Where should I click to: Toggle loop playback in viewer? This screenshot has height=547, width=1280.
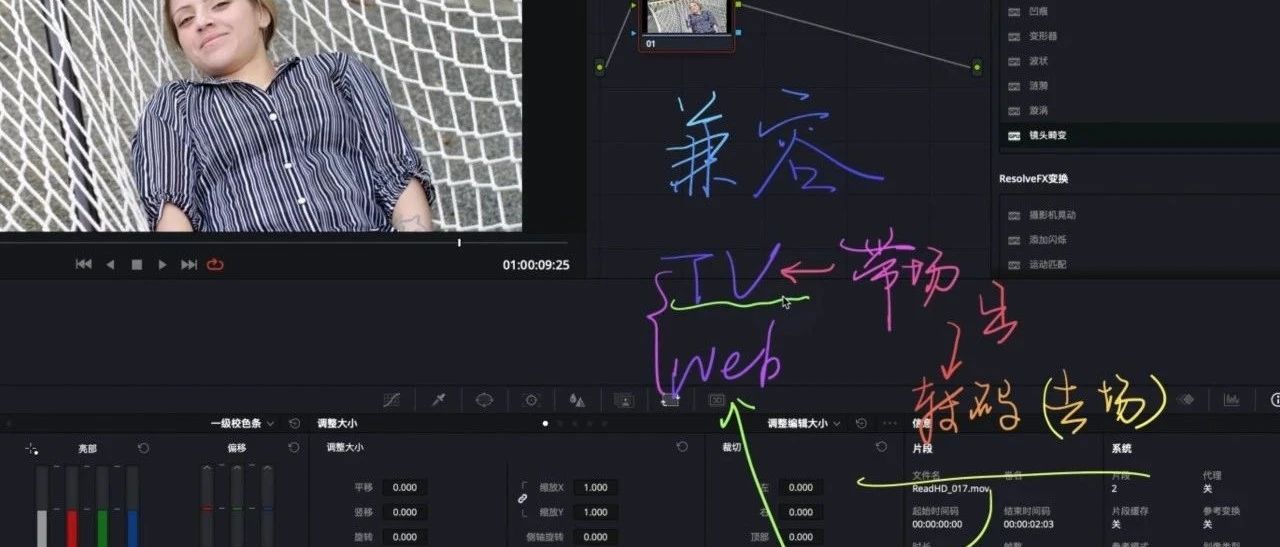click(x=215, y=264)
